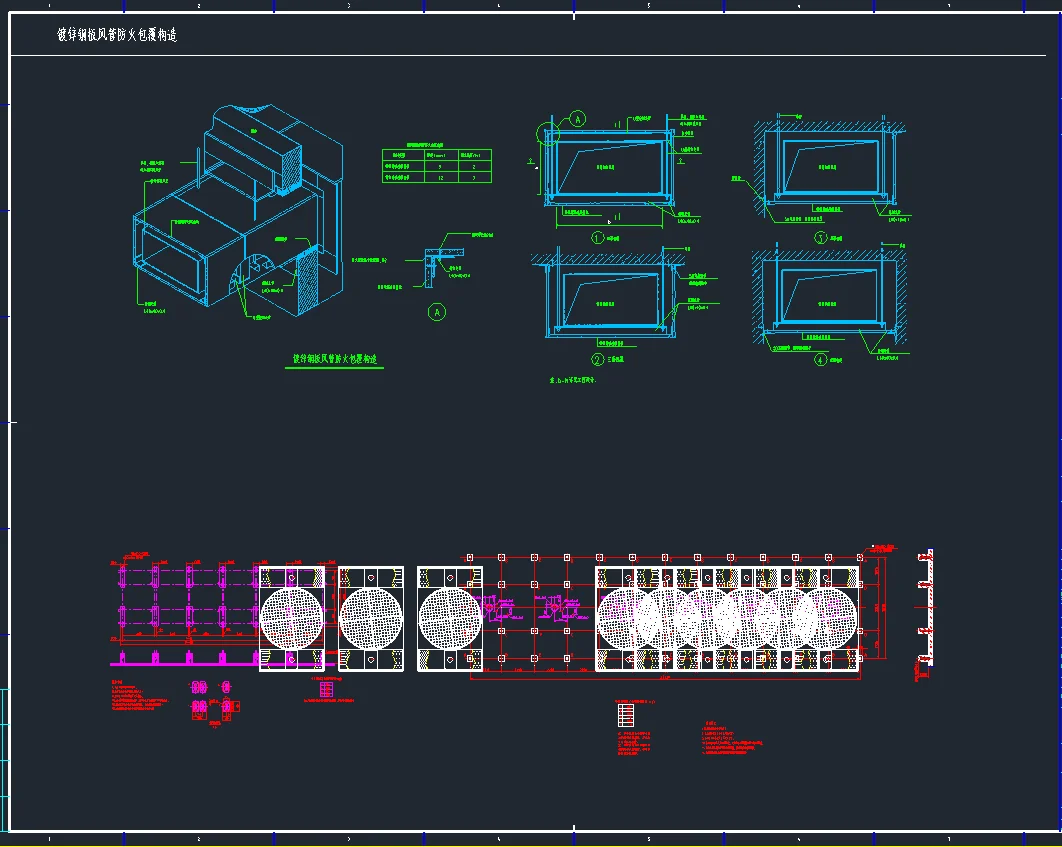This screenshot has width=1062, height=847.
Task: Select the red table under the long grille panel
Action: [626, 716]
